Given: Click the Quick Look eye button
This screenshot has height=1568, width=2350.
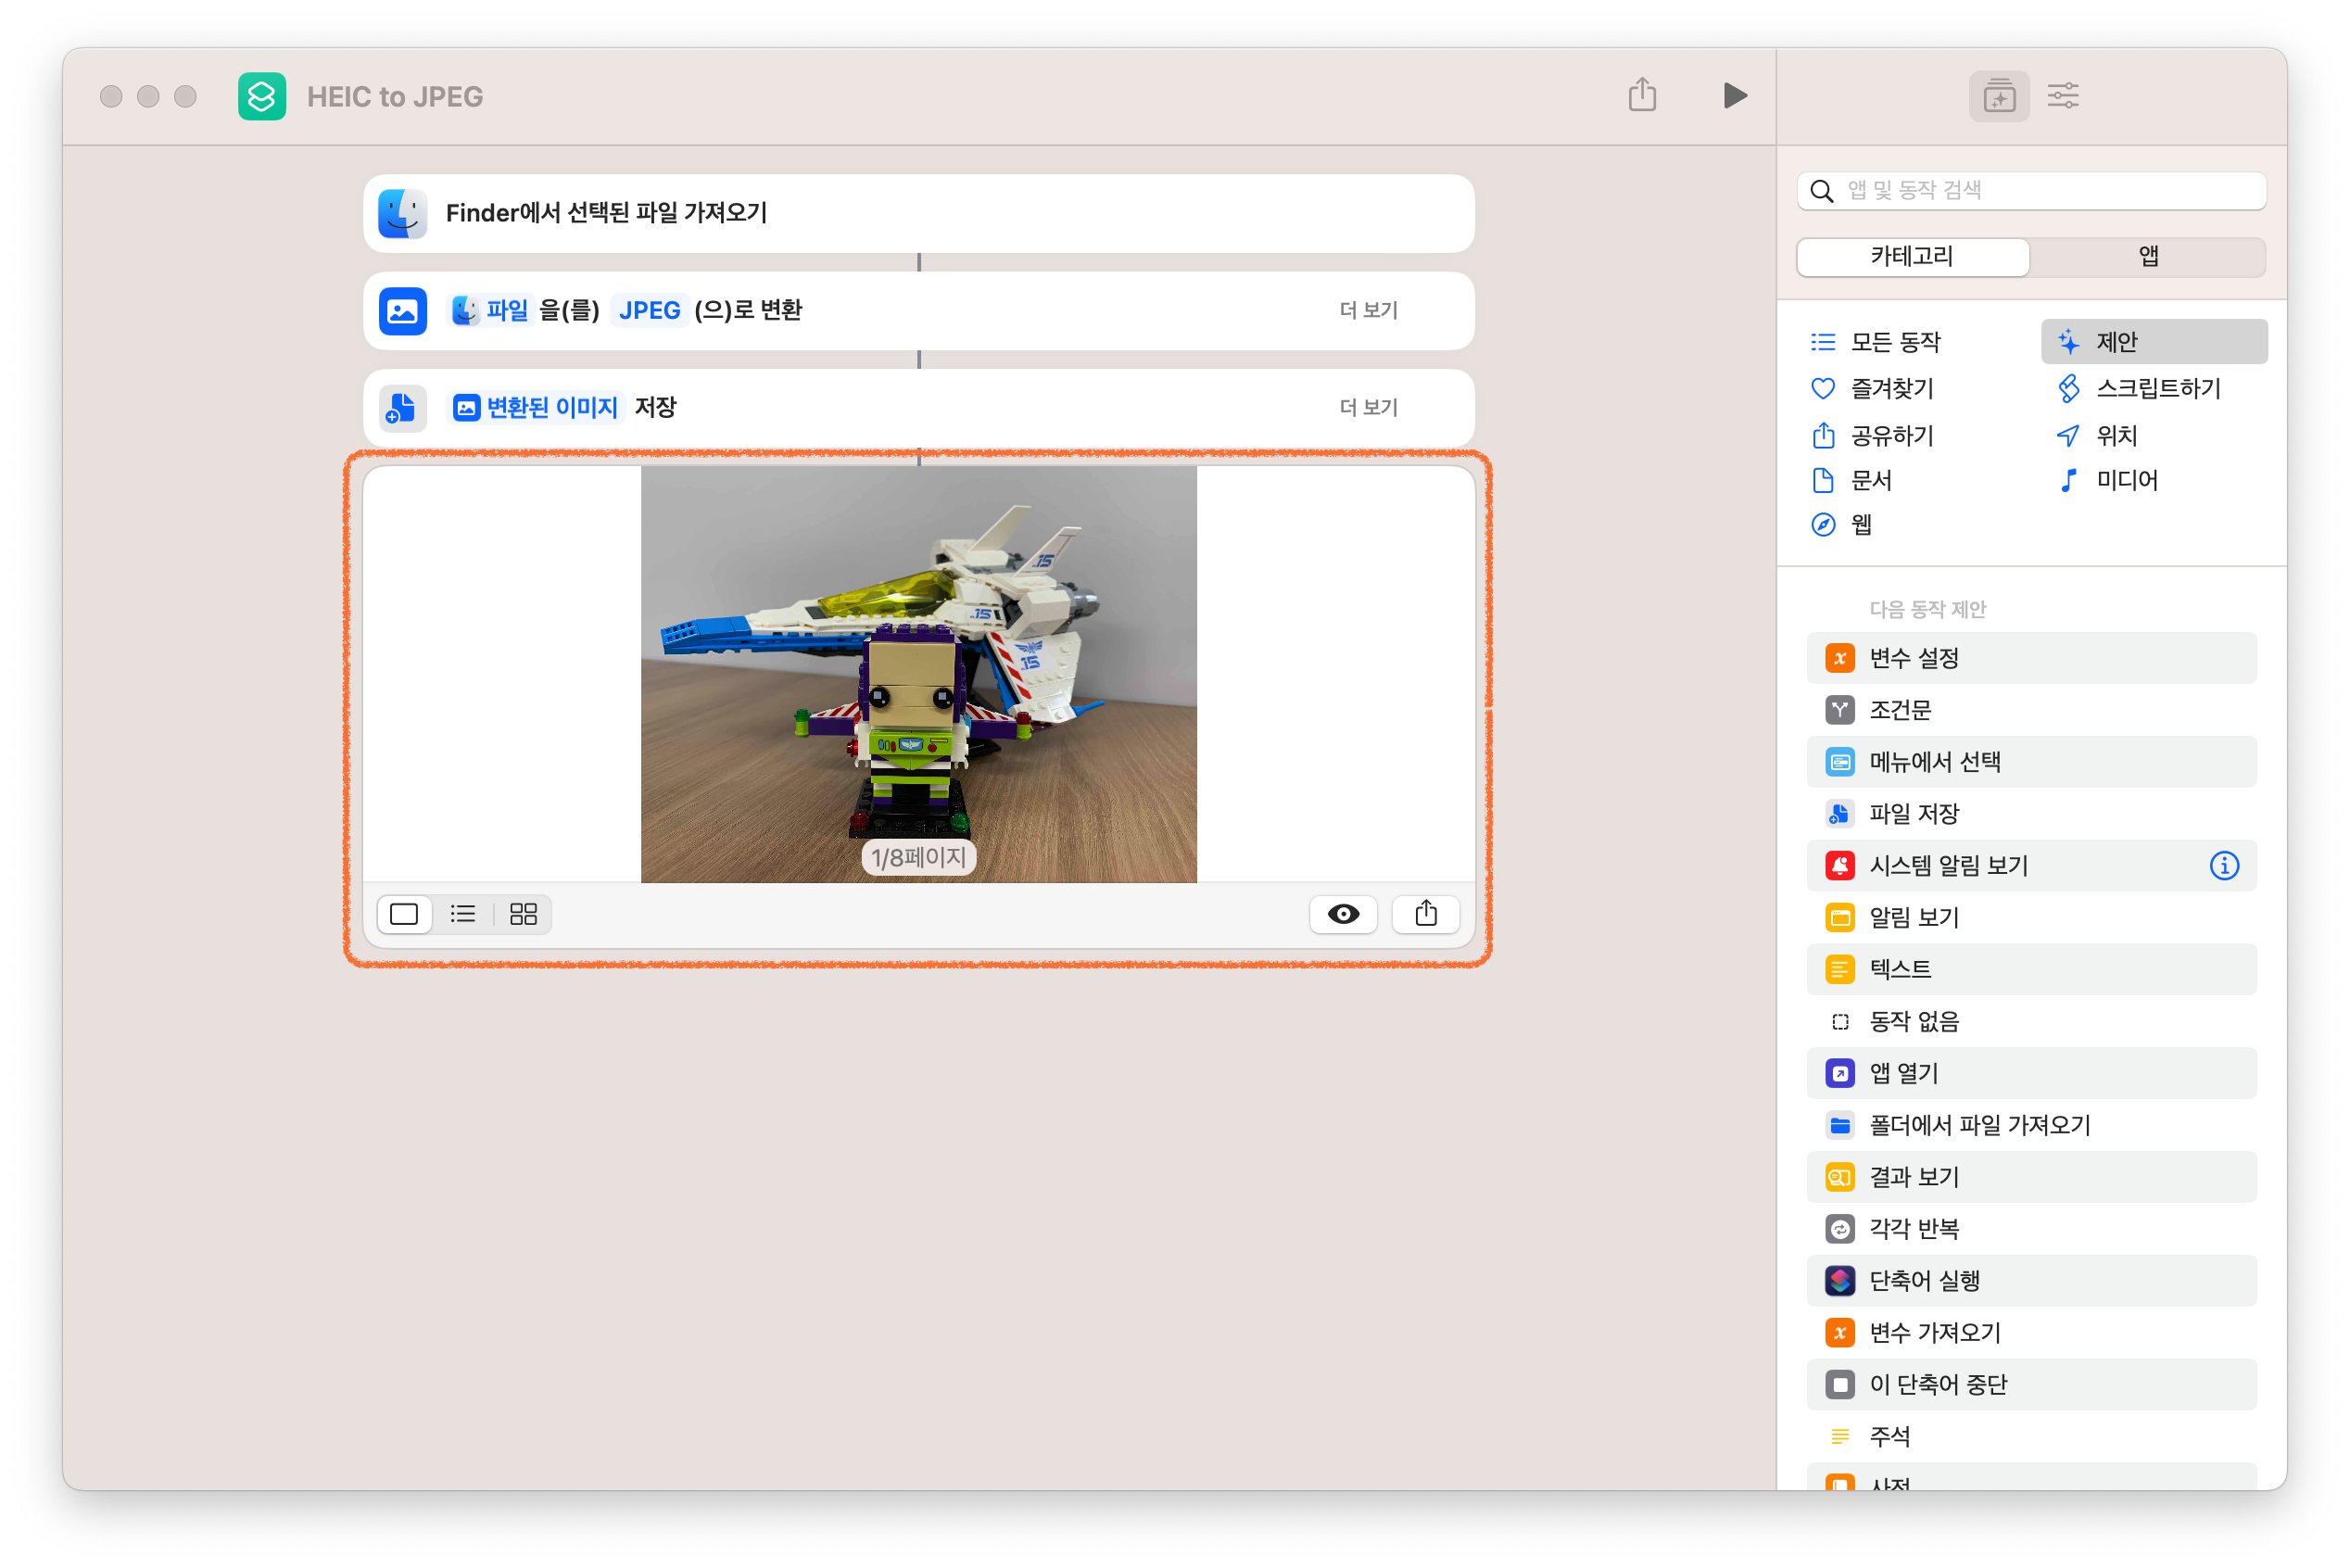Looking at the screenshot, I should (1343, 914).
